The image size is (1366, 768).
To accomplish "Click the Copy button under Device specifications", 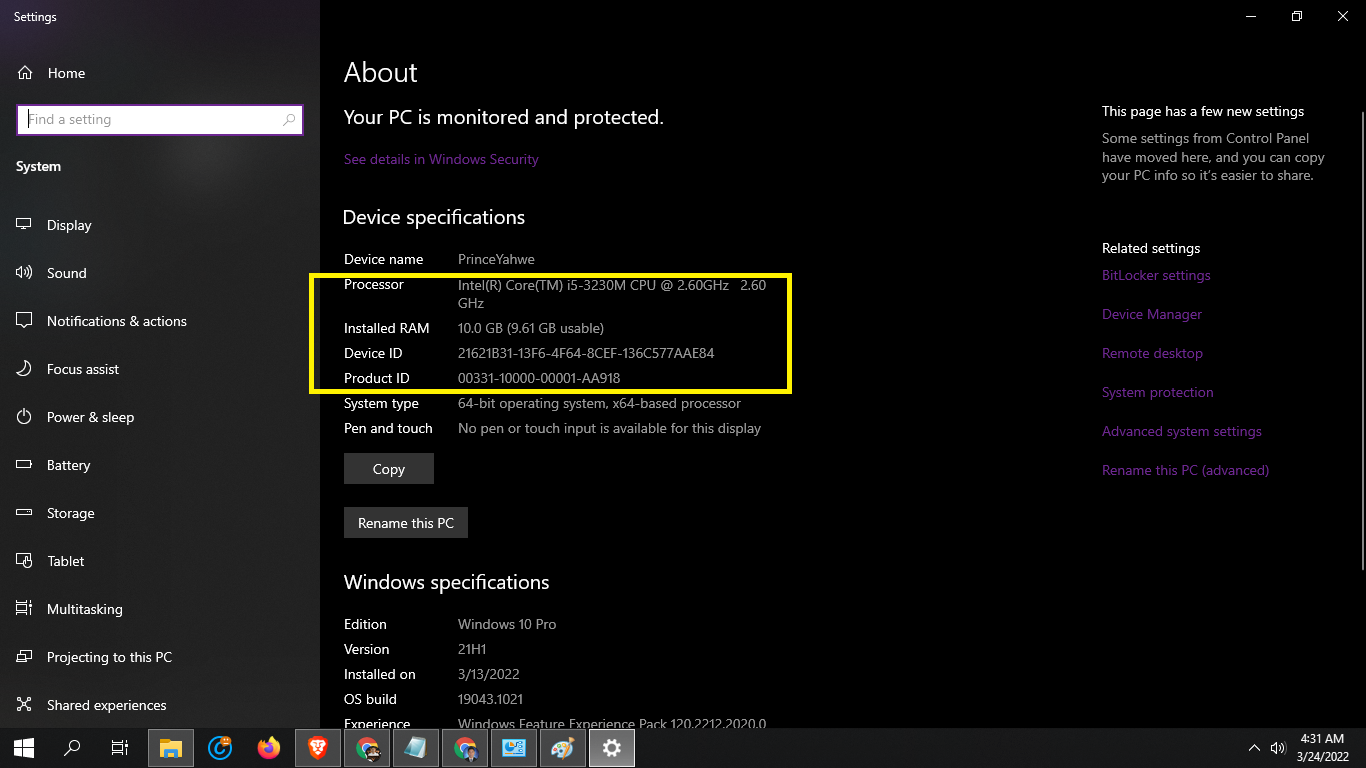I will tap(389, 469).
